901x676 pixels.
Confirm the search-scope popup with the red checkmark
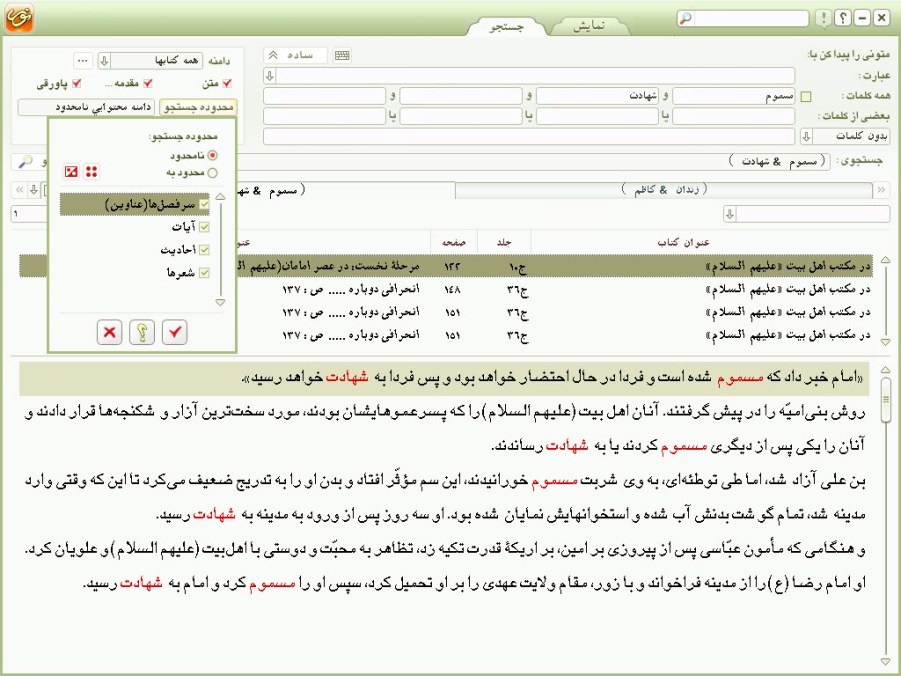tap(175, 332)
